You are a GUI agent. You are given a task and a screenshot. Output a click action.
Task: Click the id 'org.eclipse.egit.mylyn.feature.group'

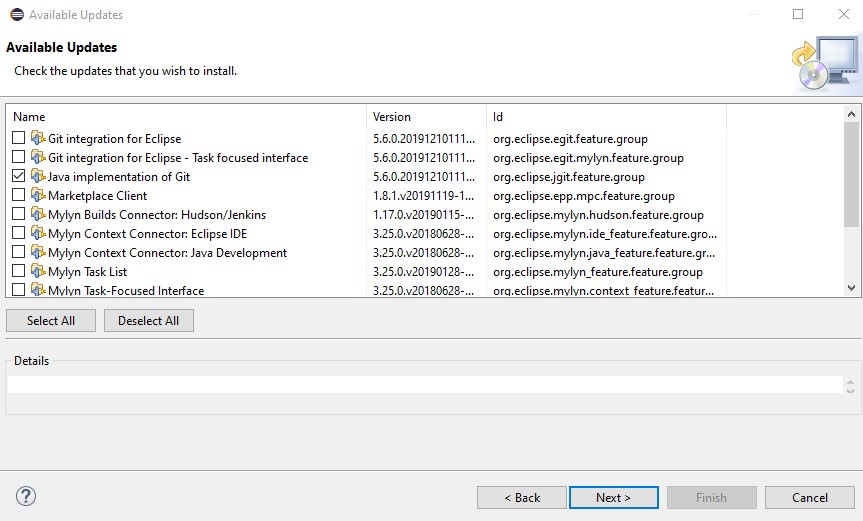point(588,158)
